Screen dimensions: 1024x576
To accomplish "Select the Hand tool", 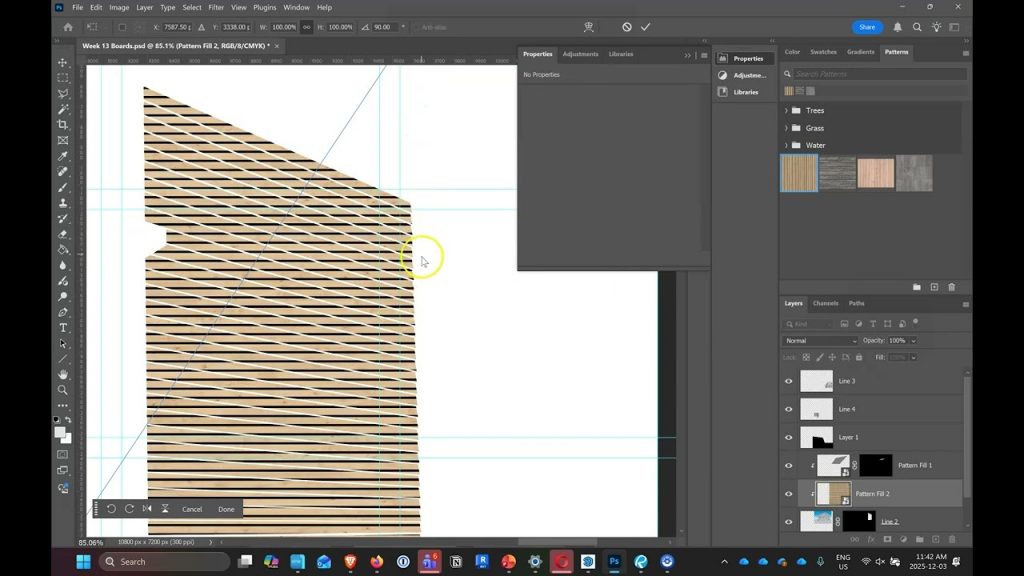I will [63, 374].
